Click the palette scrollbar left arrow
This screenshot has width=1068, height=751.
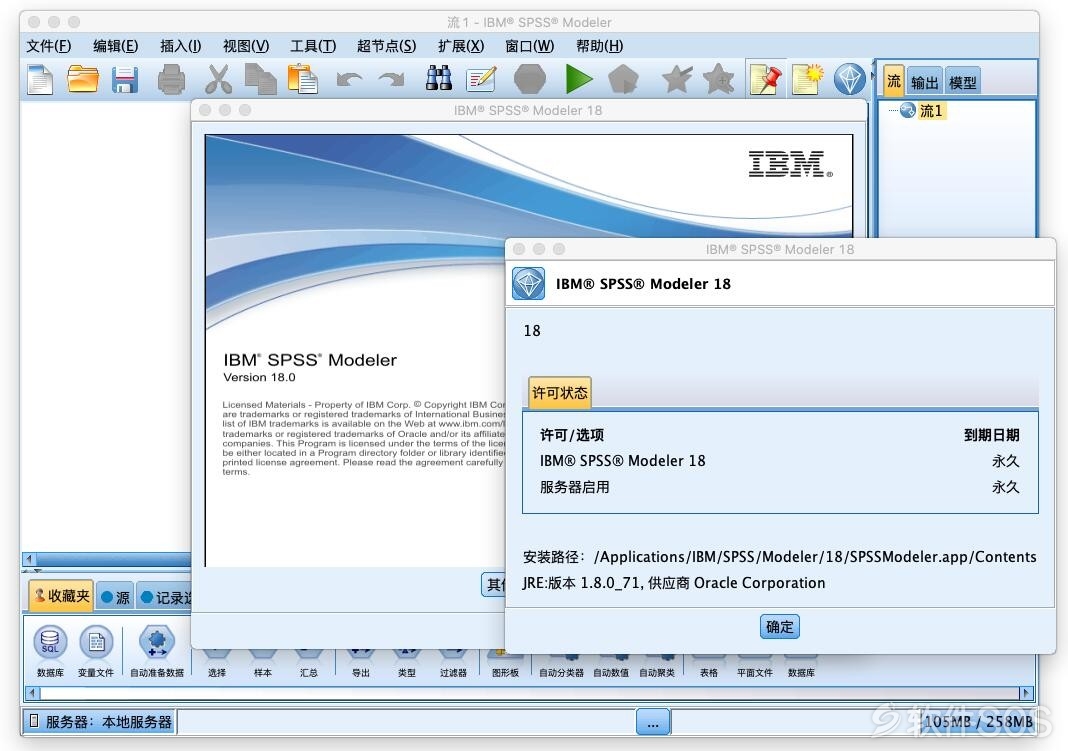tap(31, 693)
